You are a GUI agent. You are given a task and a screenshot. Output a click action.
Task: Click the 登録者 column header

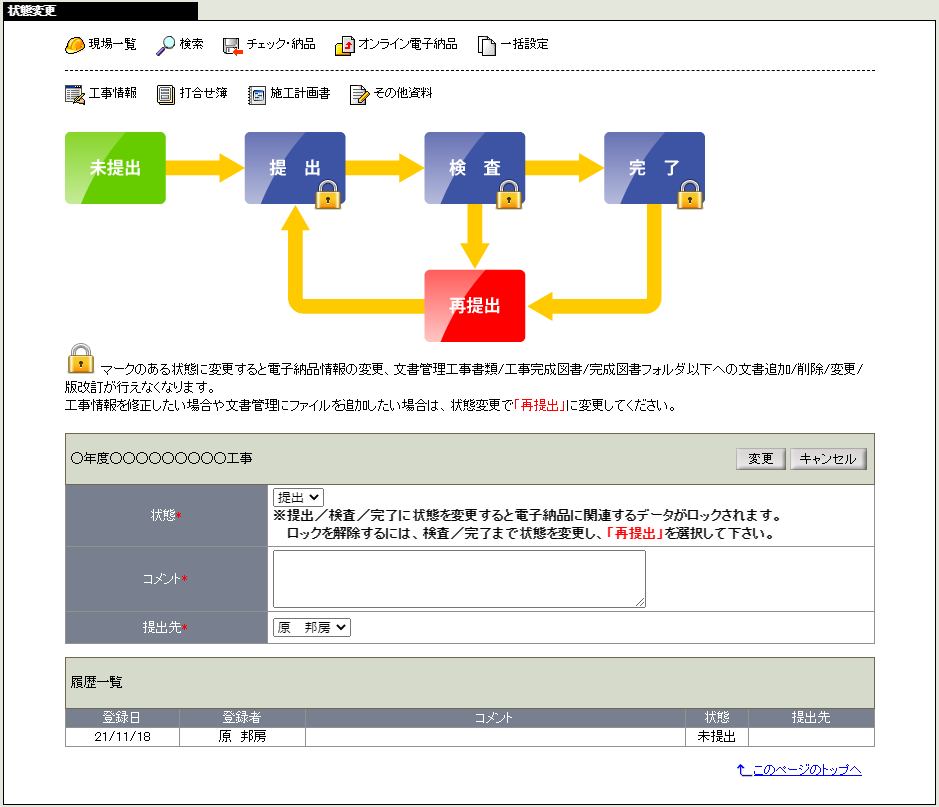point(242,717)
